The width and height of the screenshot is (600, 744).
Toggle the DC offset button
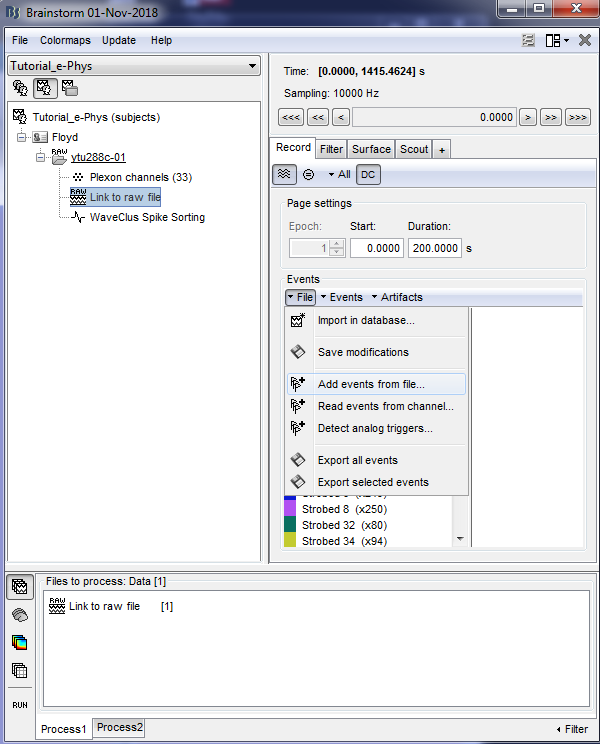(x=368, y=174)
